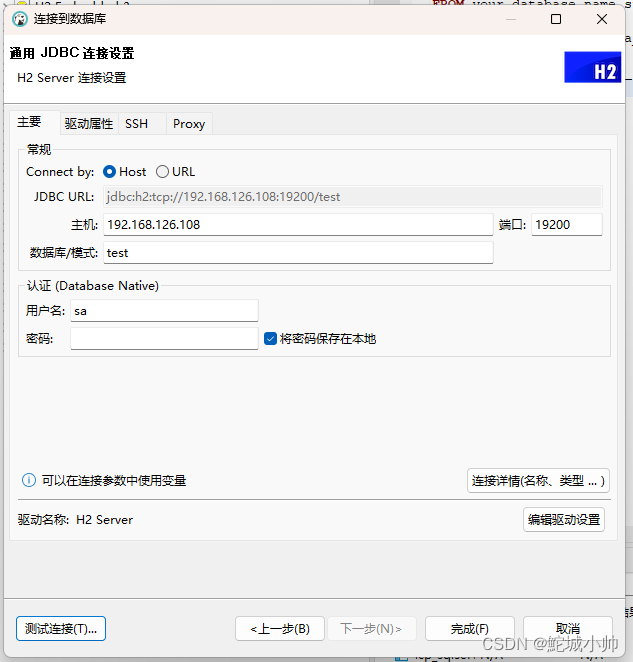Click the 通用 JDBC 连接设置 heading

(72, 53)
